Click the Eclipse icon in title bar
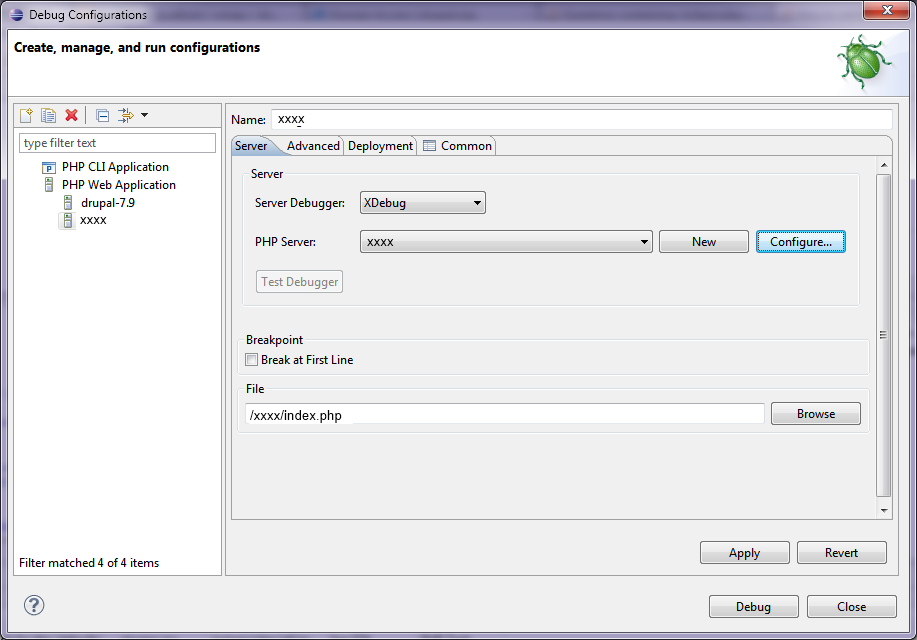 (x=17, y=15)
